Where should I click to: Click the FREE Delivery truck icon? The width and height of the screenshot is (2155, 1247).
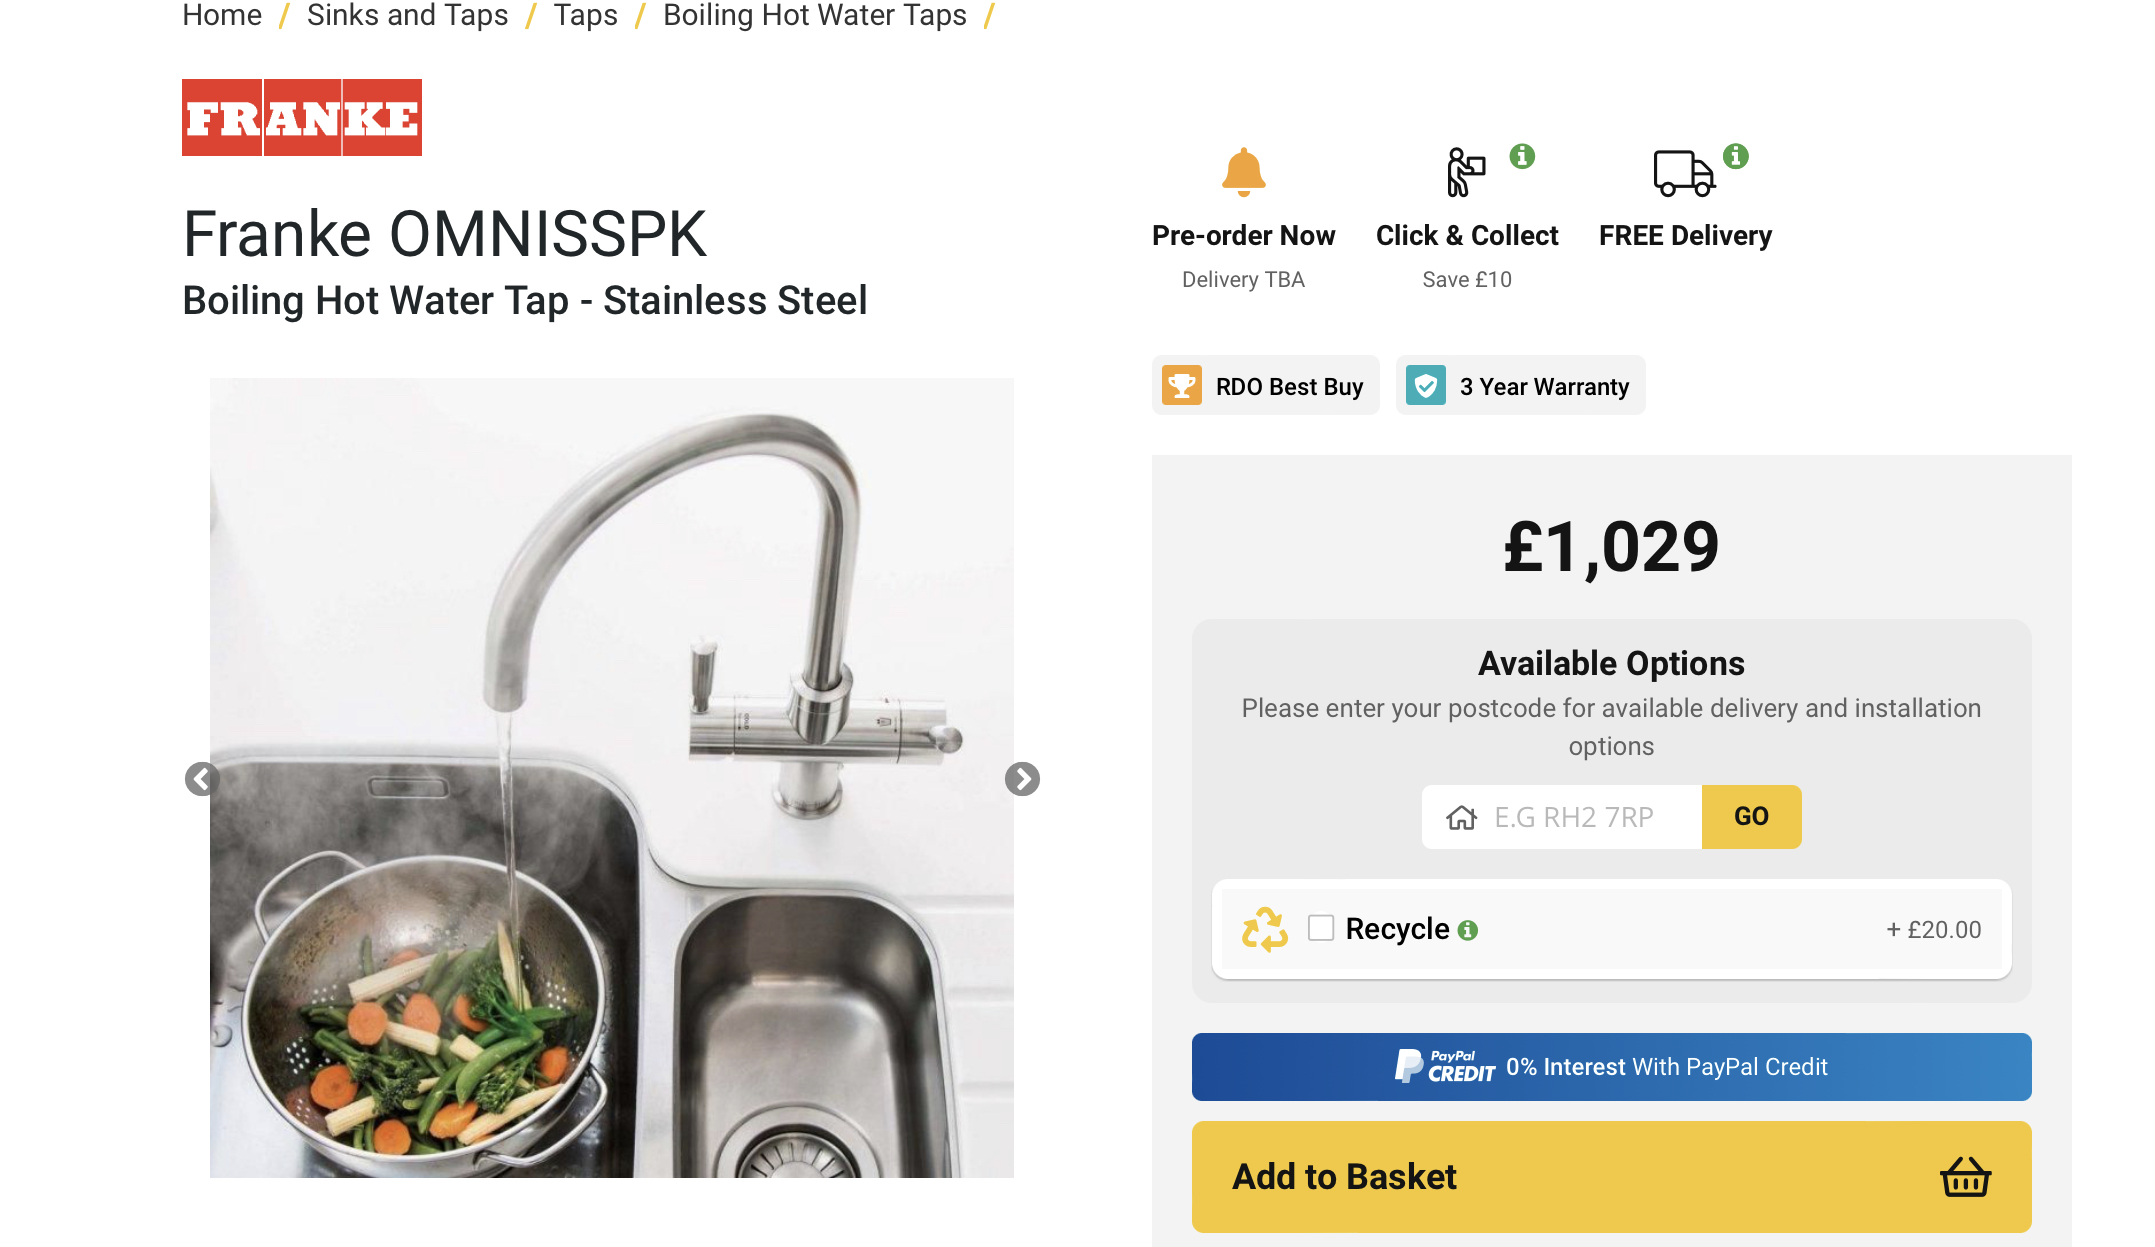pyautogui.click(x=1683, y=173)
